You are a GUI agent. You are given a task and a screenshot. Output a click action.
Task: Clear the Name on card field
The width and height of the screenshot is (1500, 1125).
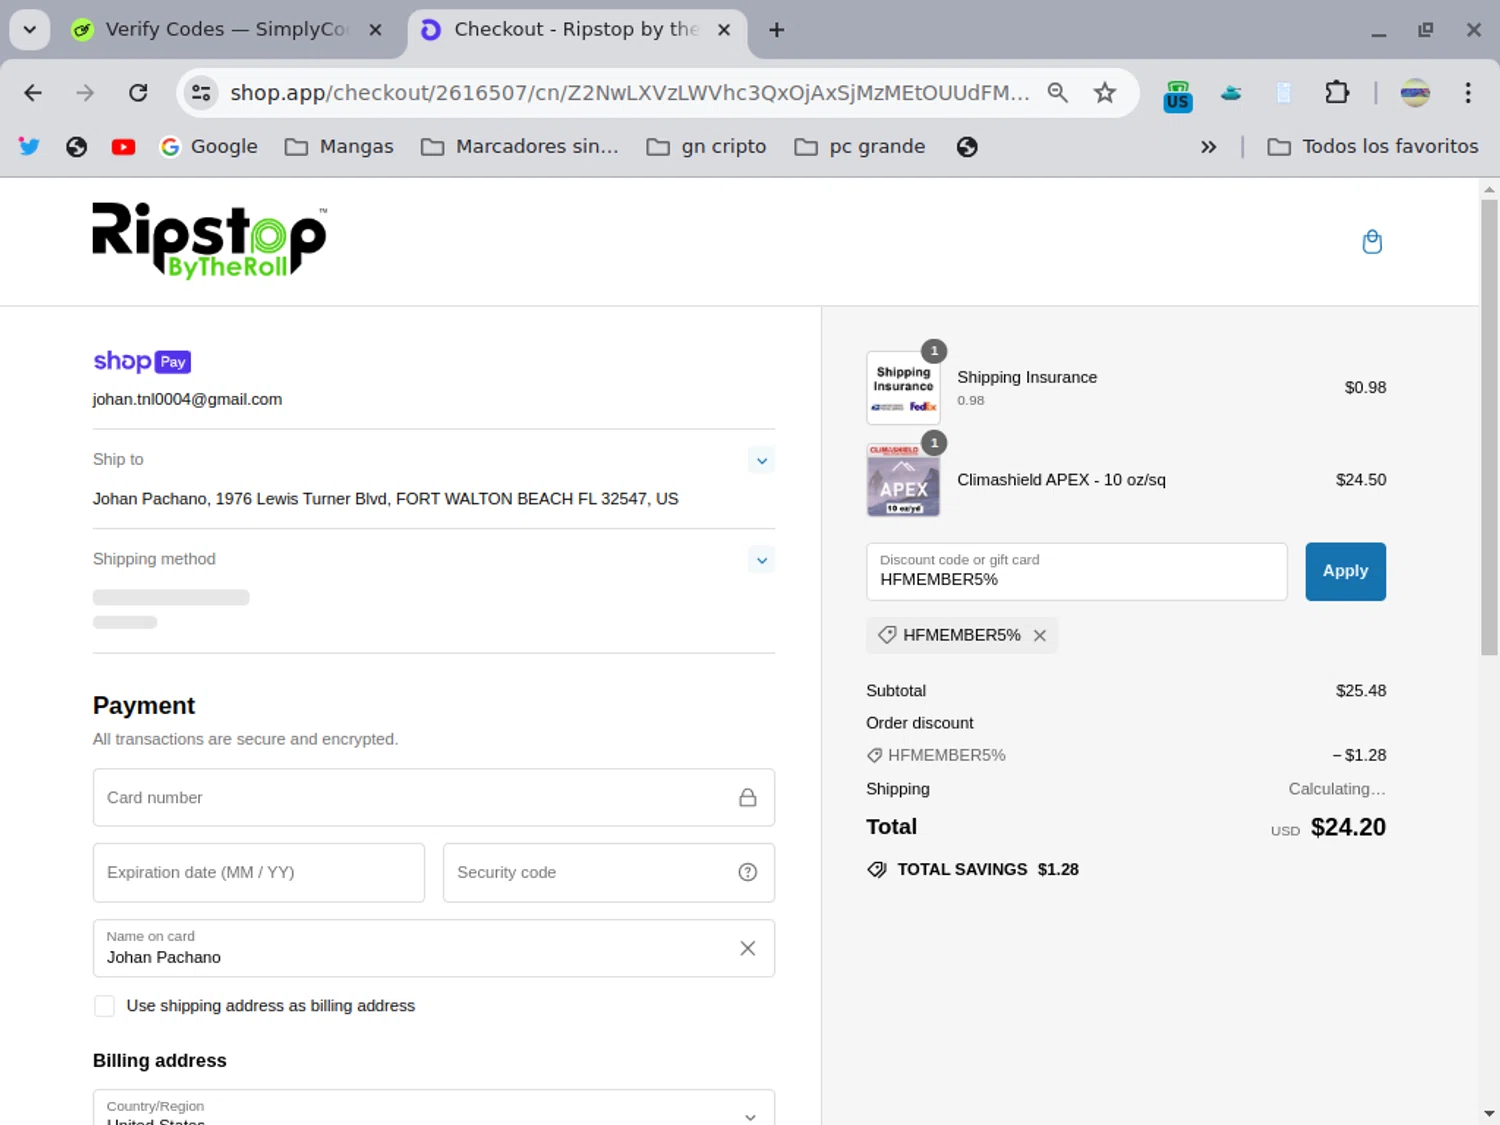[x=747, y=948]
